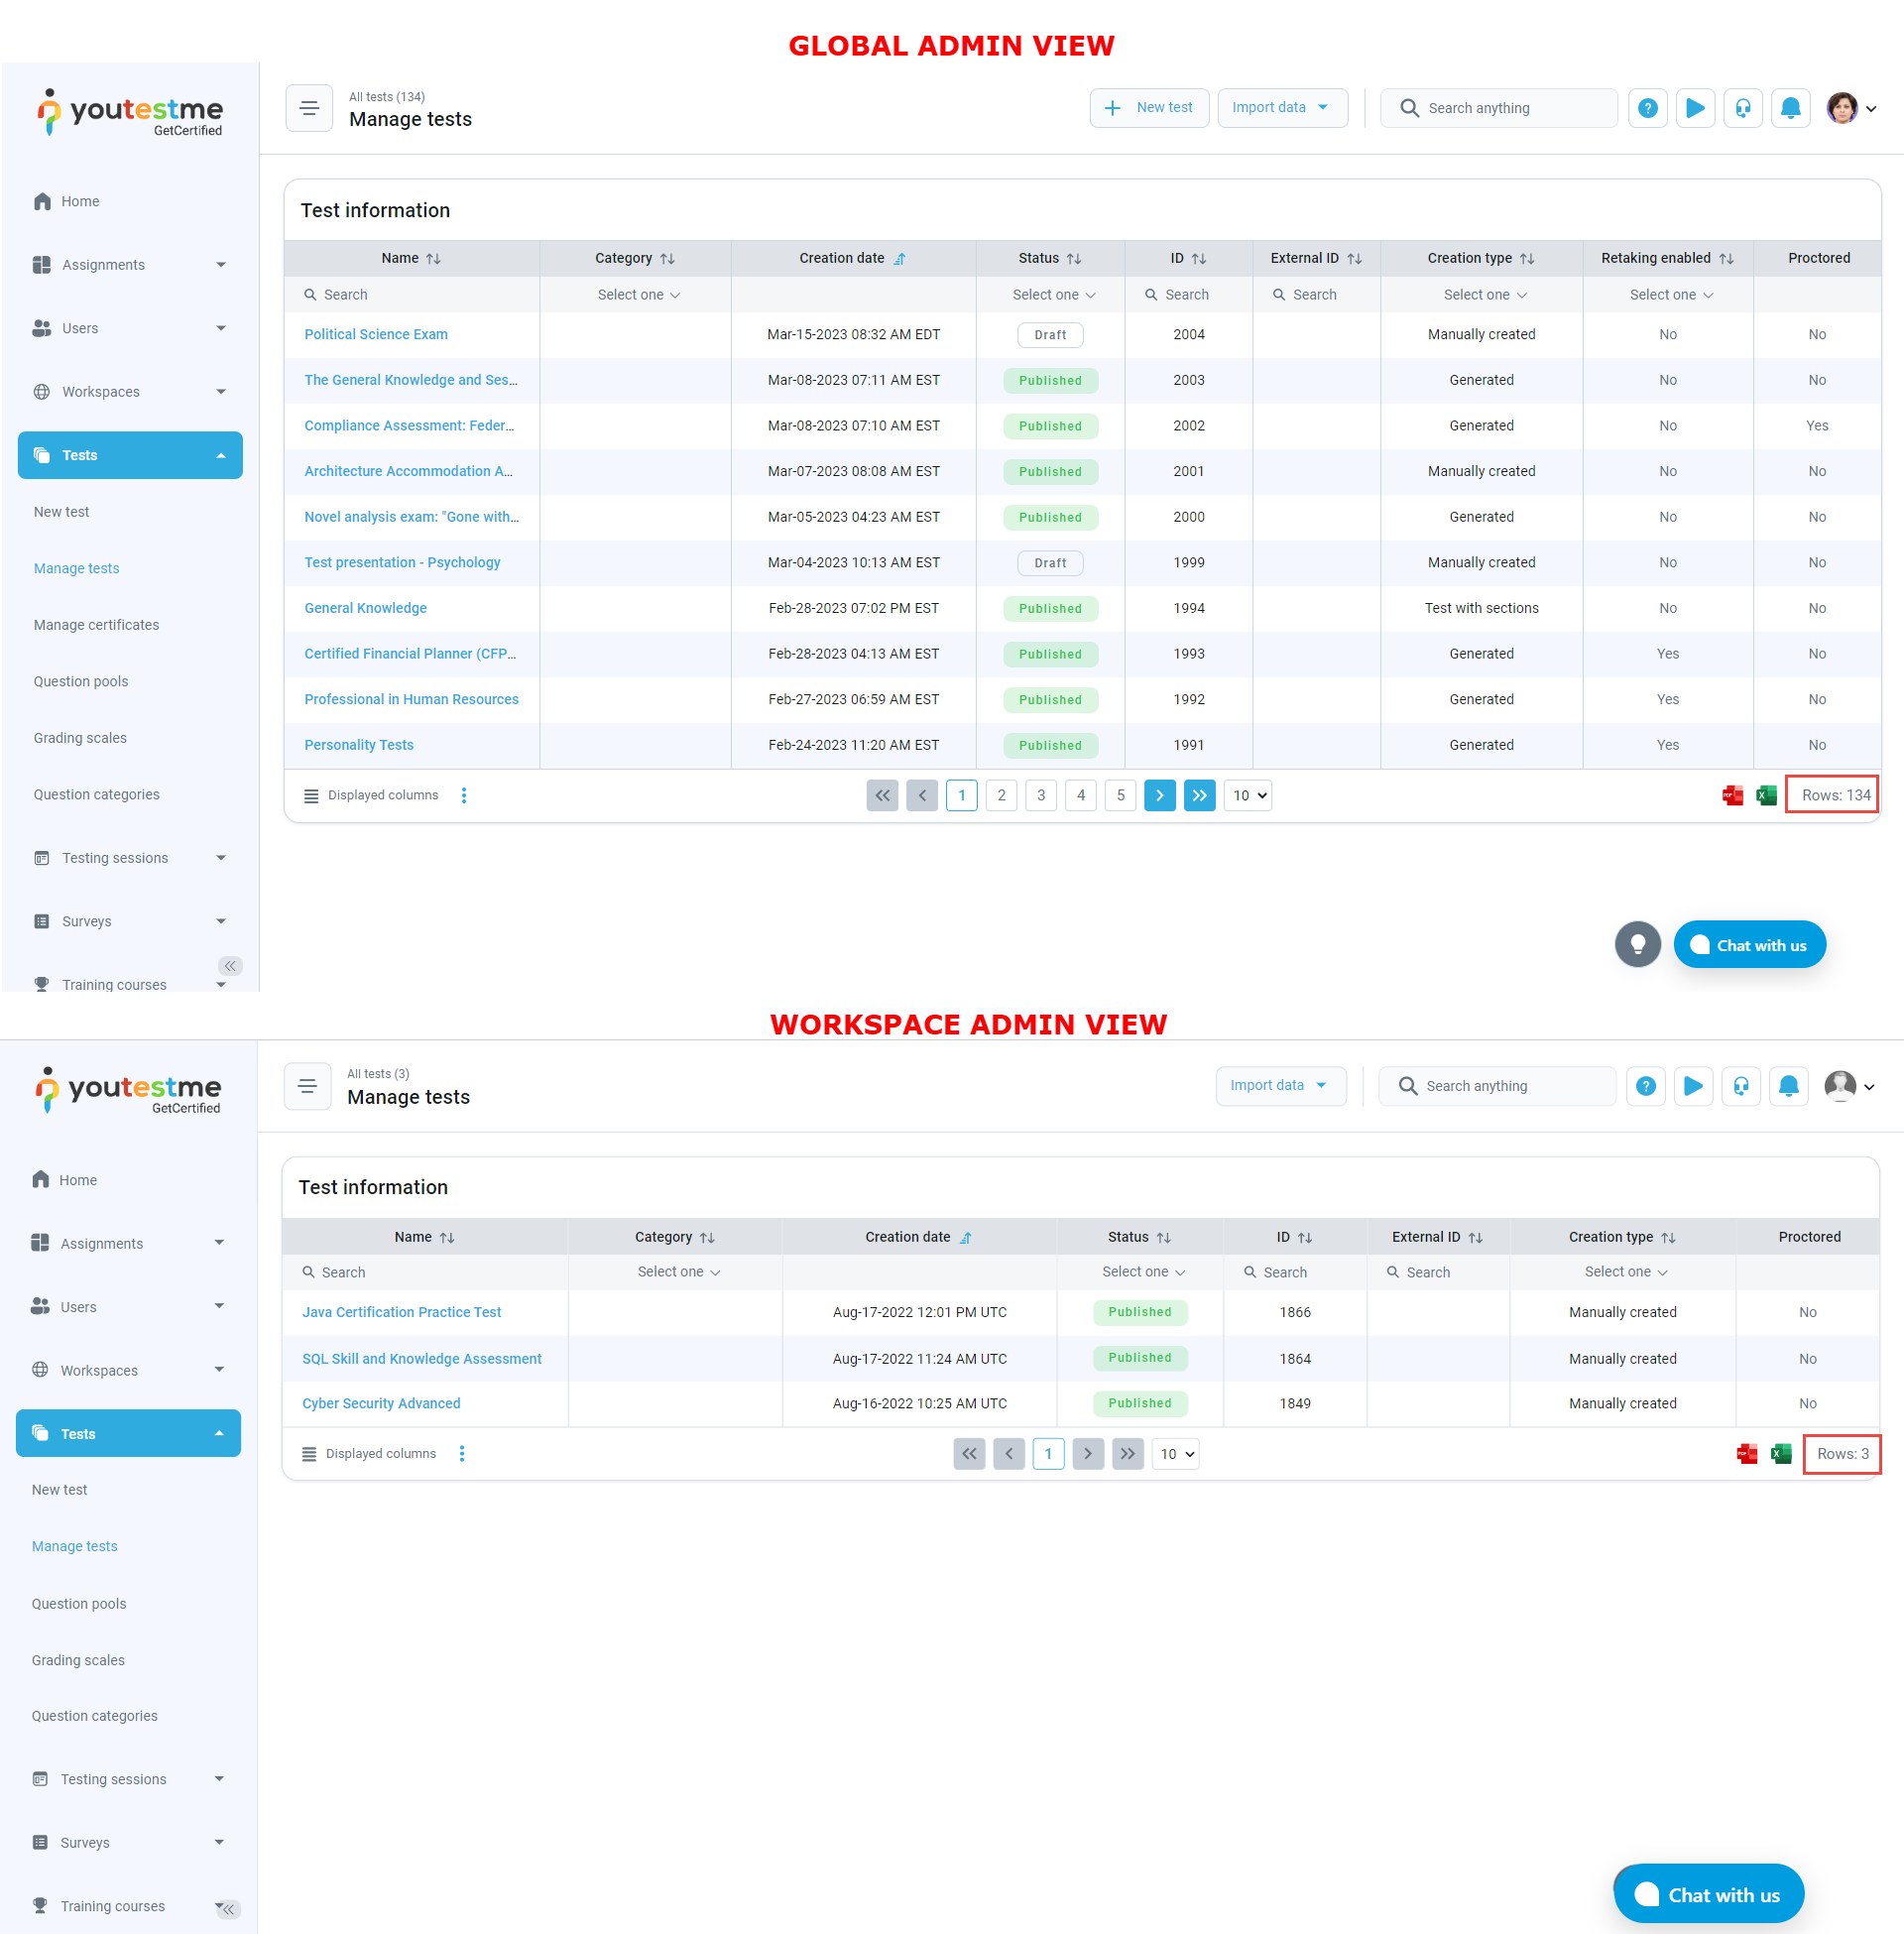The height and width of the screenshot is (1934, 1904).
Task: Open notifications bell in global admin header
Action: coord(1790,108)
